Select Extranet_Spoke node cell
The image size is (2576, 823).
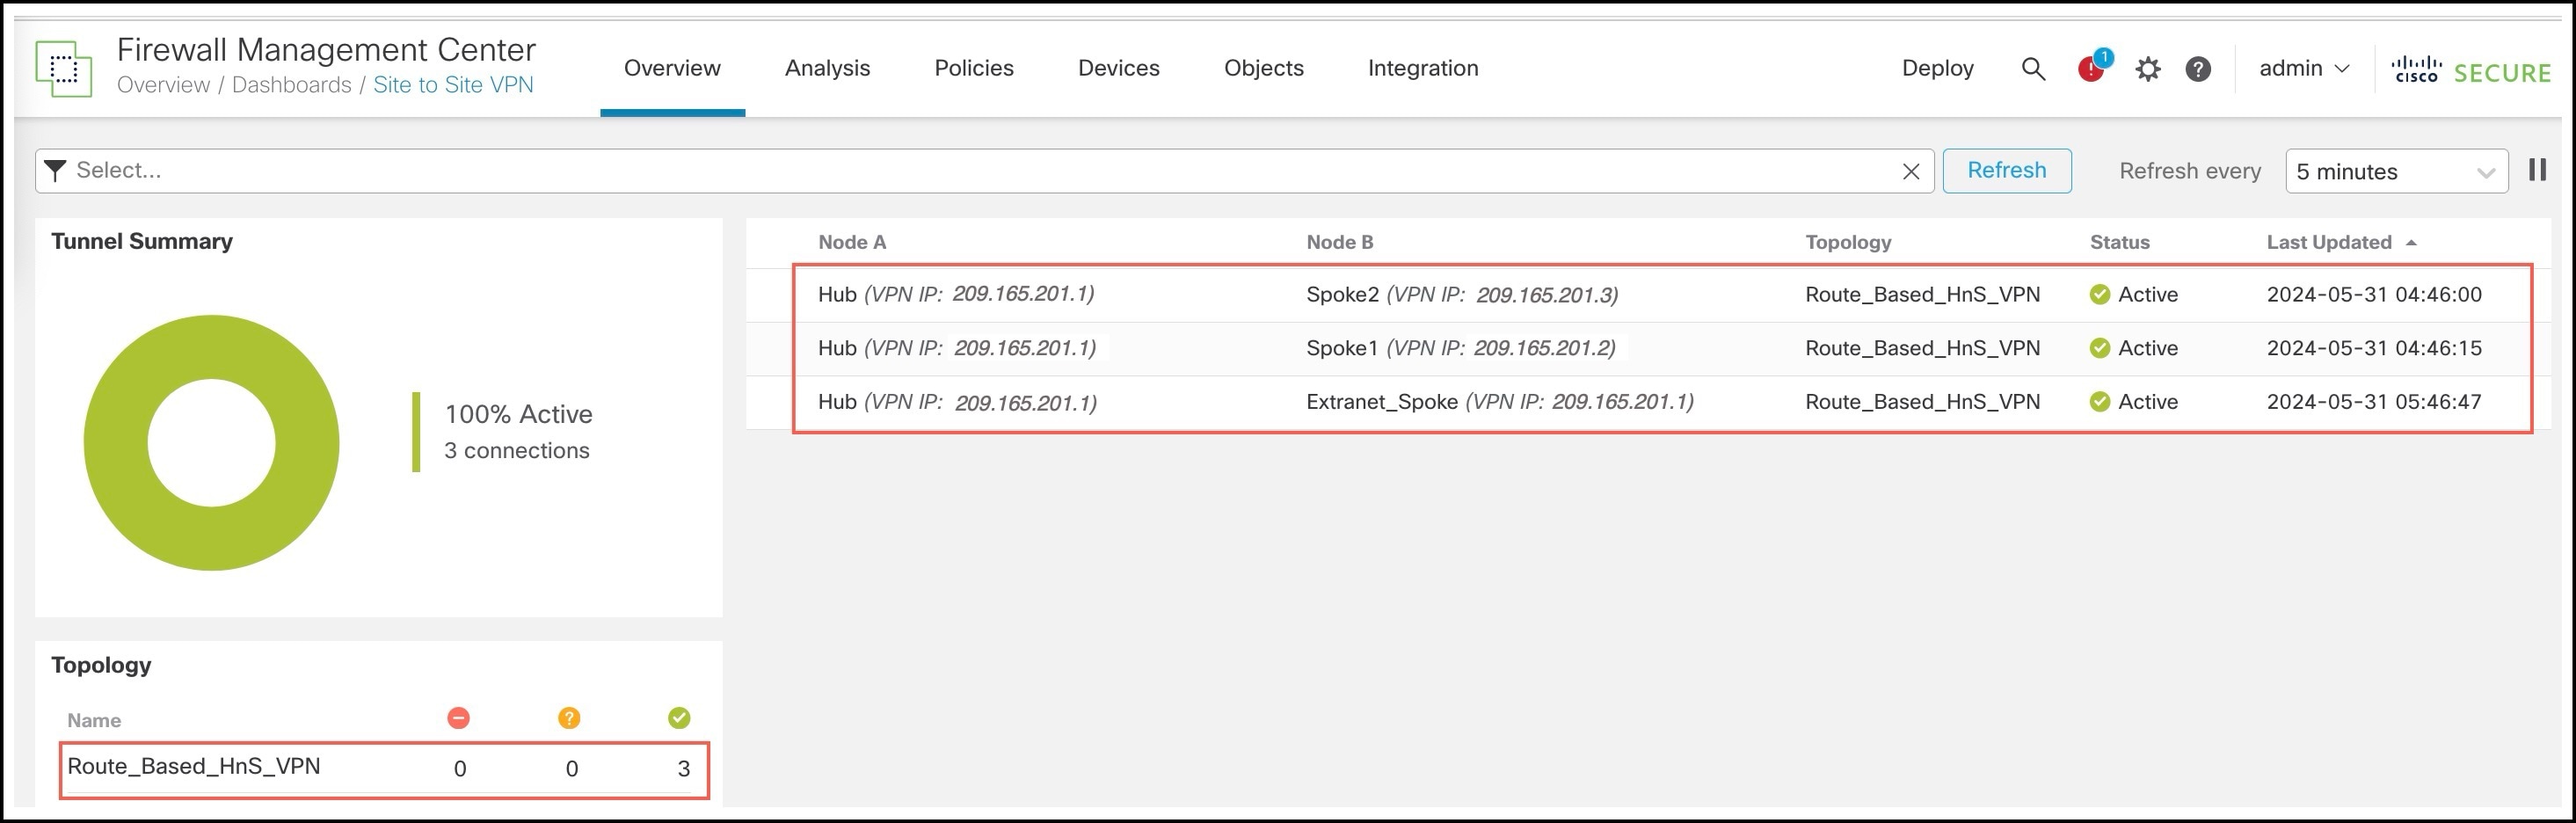1500,402
